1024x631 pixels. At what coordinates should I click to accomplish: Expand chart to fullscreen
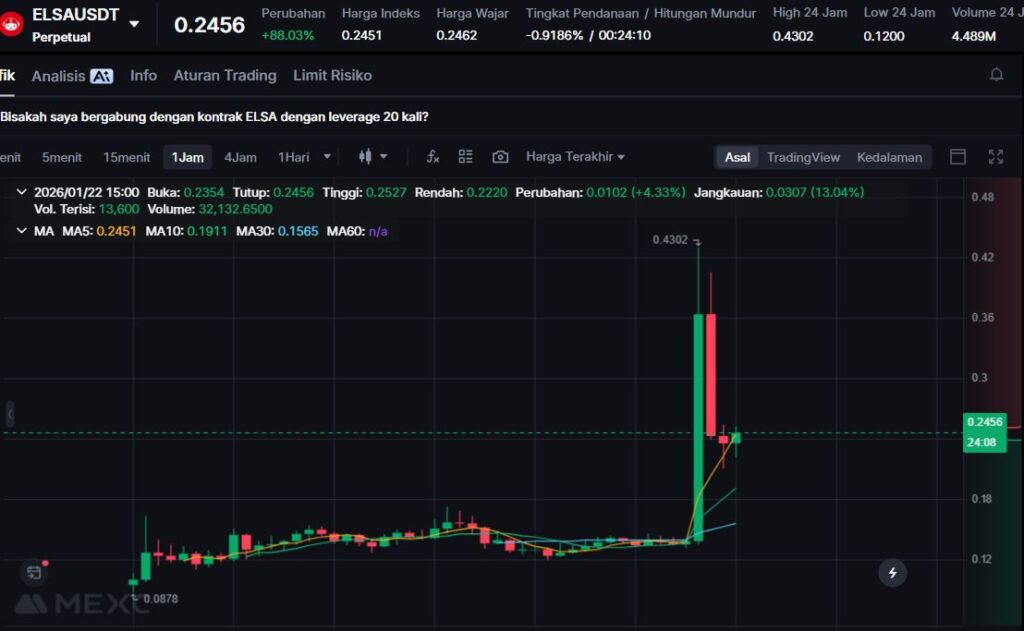tap(996, 157)
